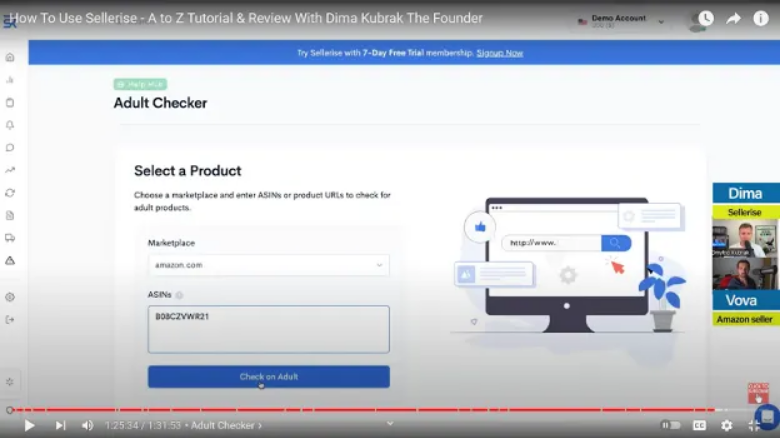Click the Signup Now link

coord(499,53)
